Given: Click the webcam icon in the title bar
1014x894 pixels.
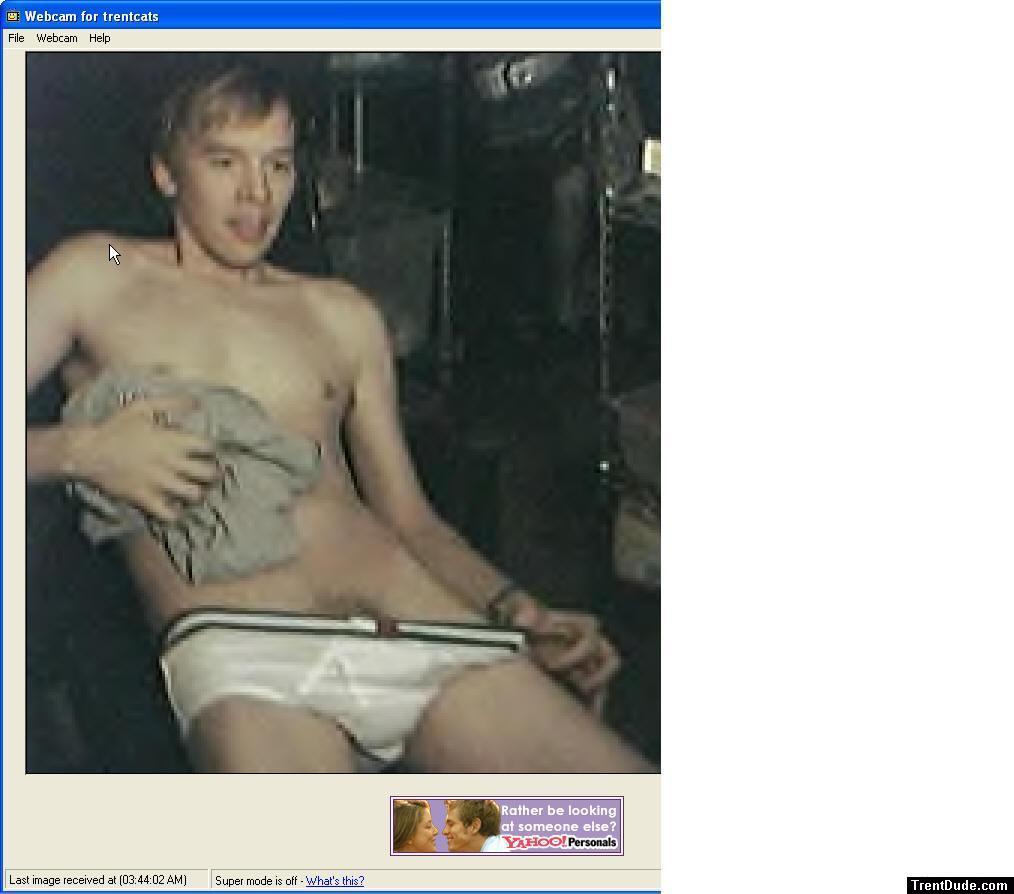Looking at the screenshot, I should point(13,16).
